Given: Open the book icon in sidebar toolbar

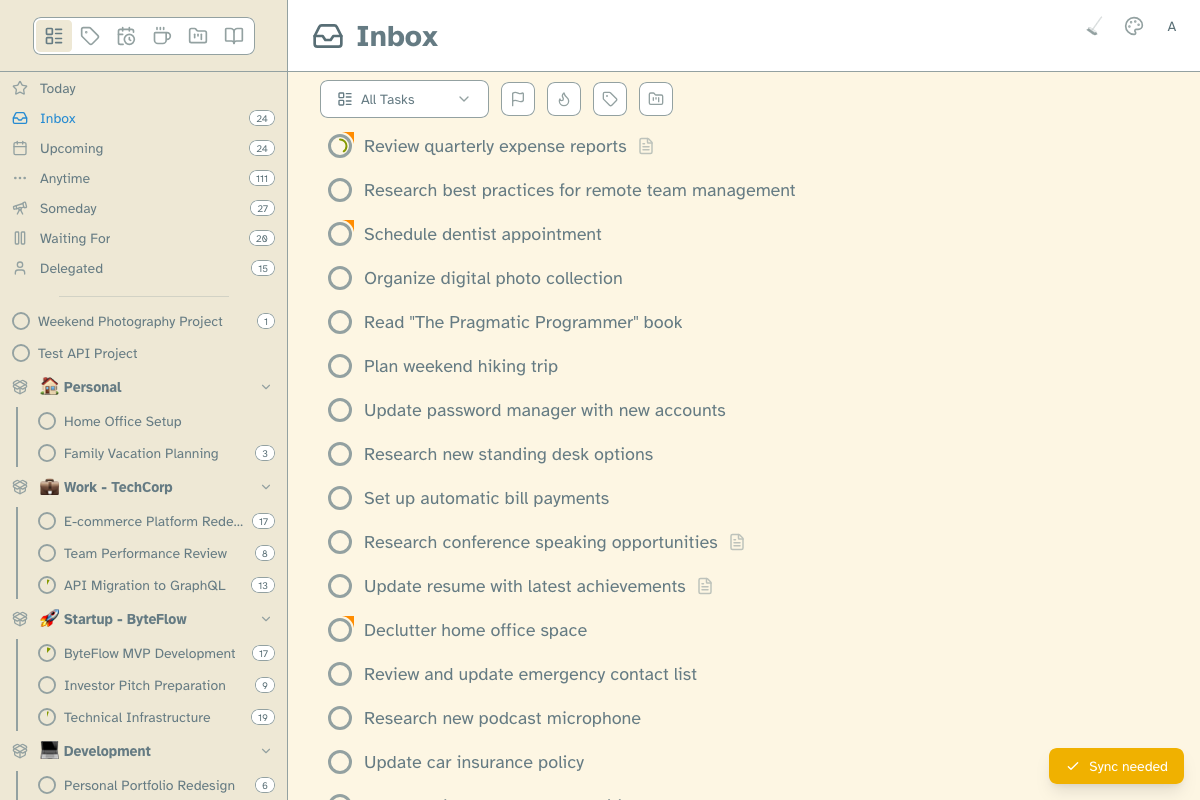Looking at the screenshot, I should (234, 36).
